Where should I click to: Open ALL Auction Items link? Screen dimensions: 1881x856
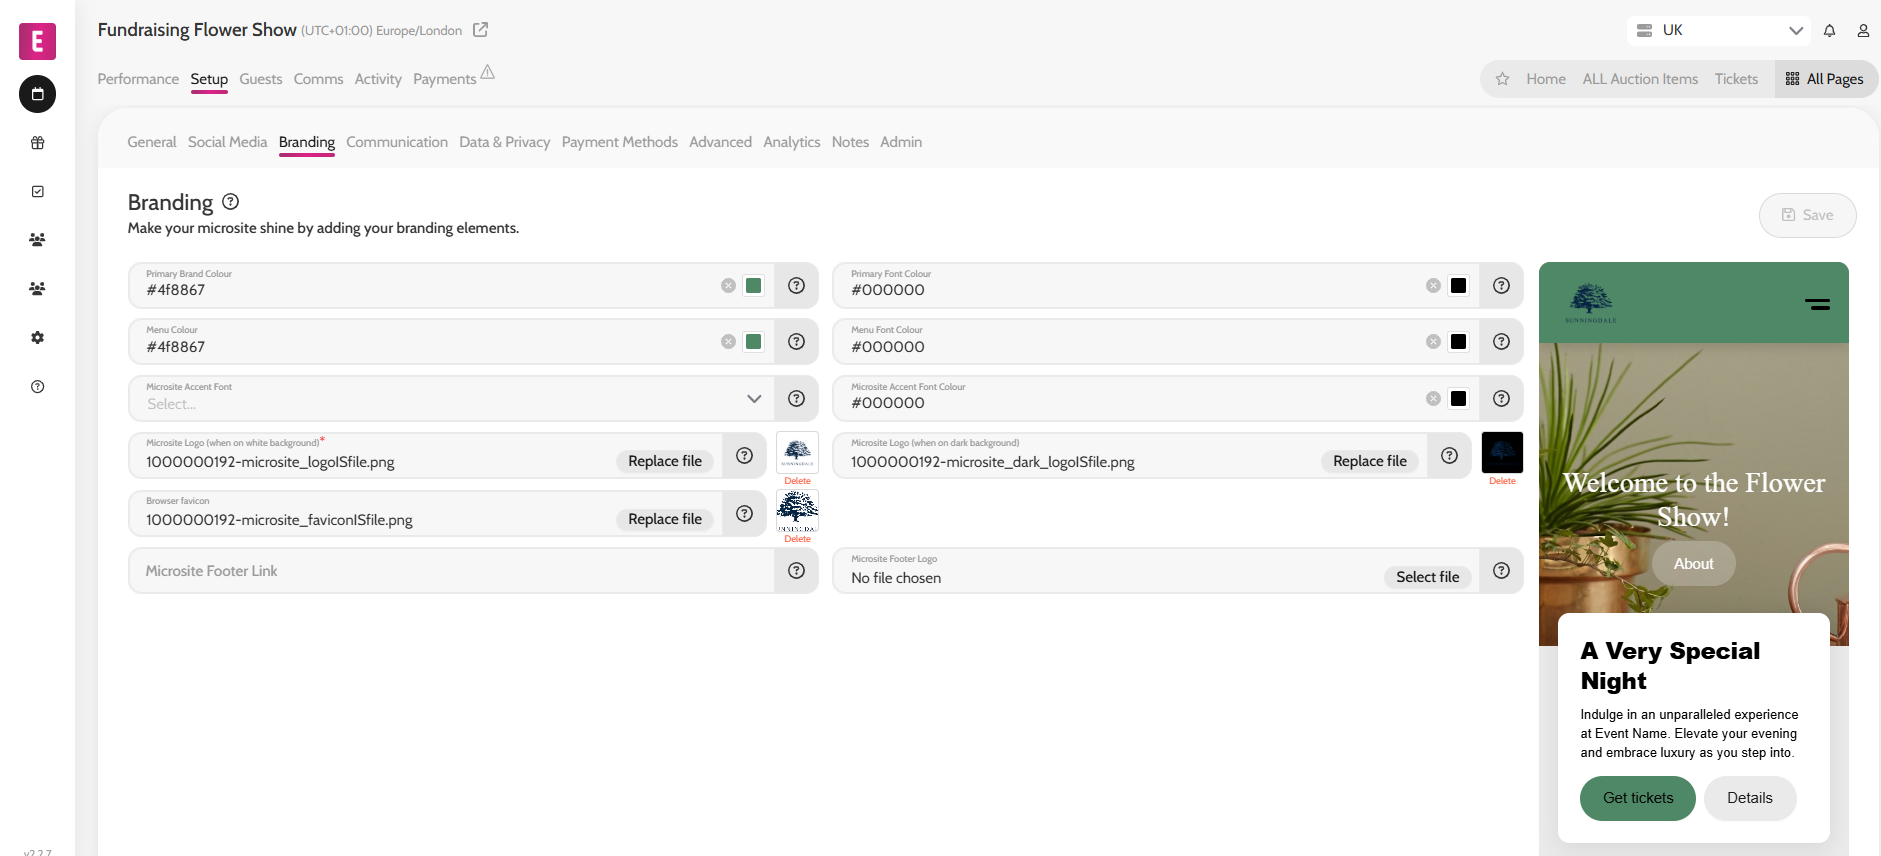point(1640,79)
